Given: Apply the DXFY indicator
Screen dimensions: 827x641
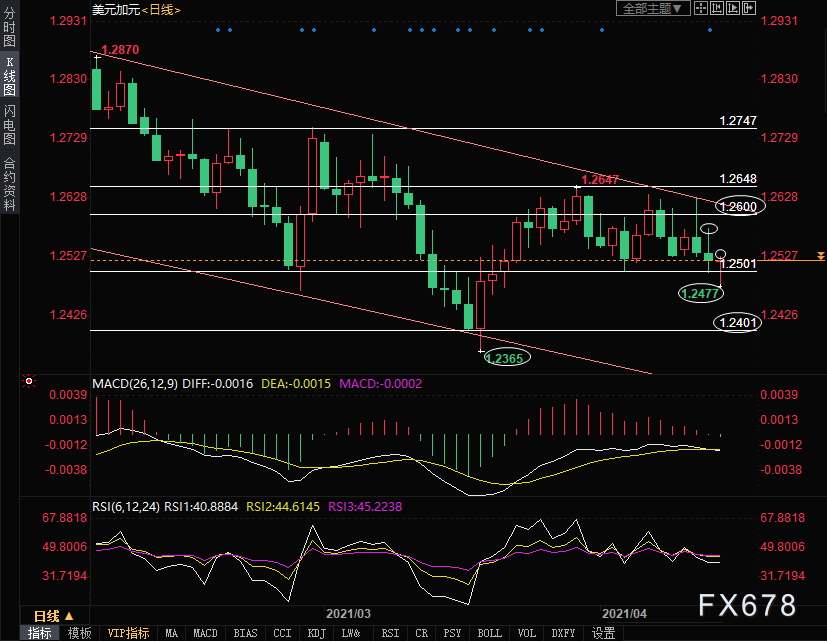Looking at the screenshot, I should (x=563, y=633).
